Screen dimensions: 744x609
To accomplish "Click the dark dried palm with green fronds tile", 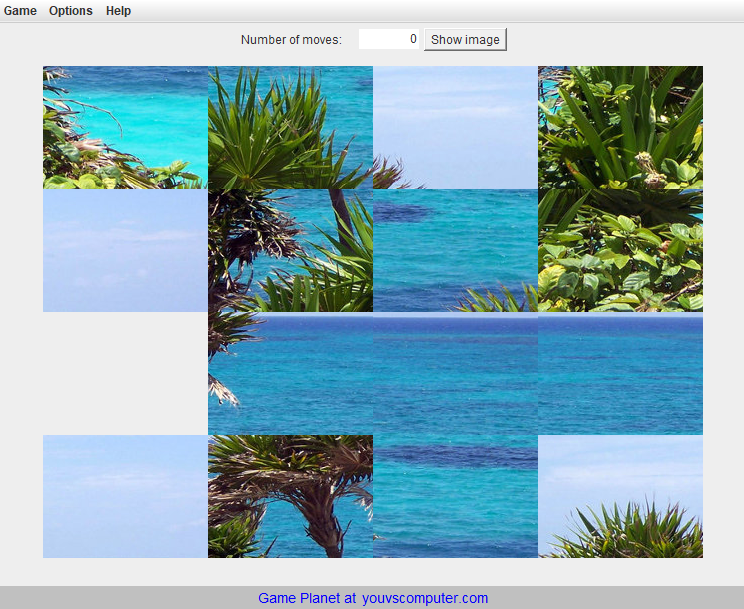I will [x=290, y=250].
